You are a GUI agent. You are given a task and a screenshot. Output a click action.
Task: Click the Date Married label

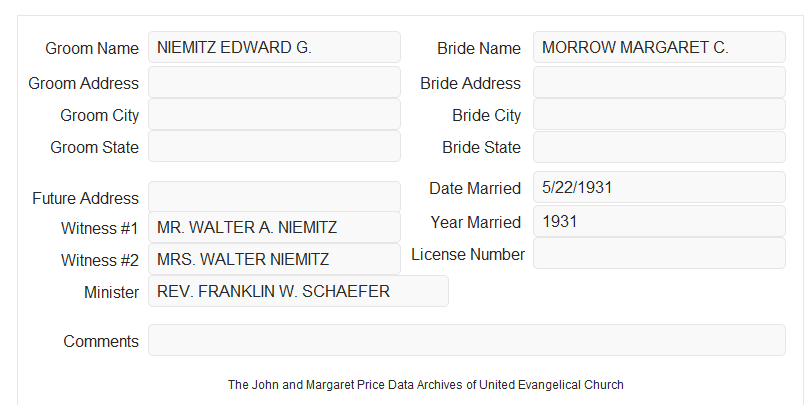(475, 188)
